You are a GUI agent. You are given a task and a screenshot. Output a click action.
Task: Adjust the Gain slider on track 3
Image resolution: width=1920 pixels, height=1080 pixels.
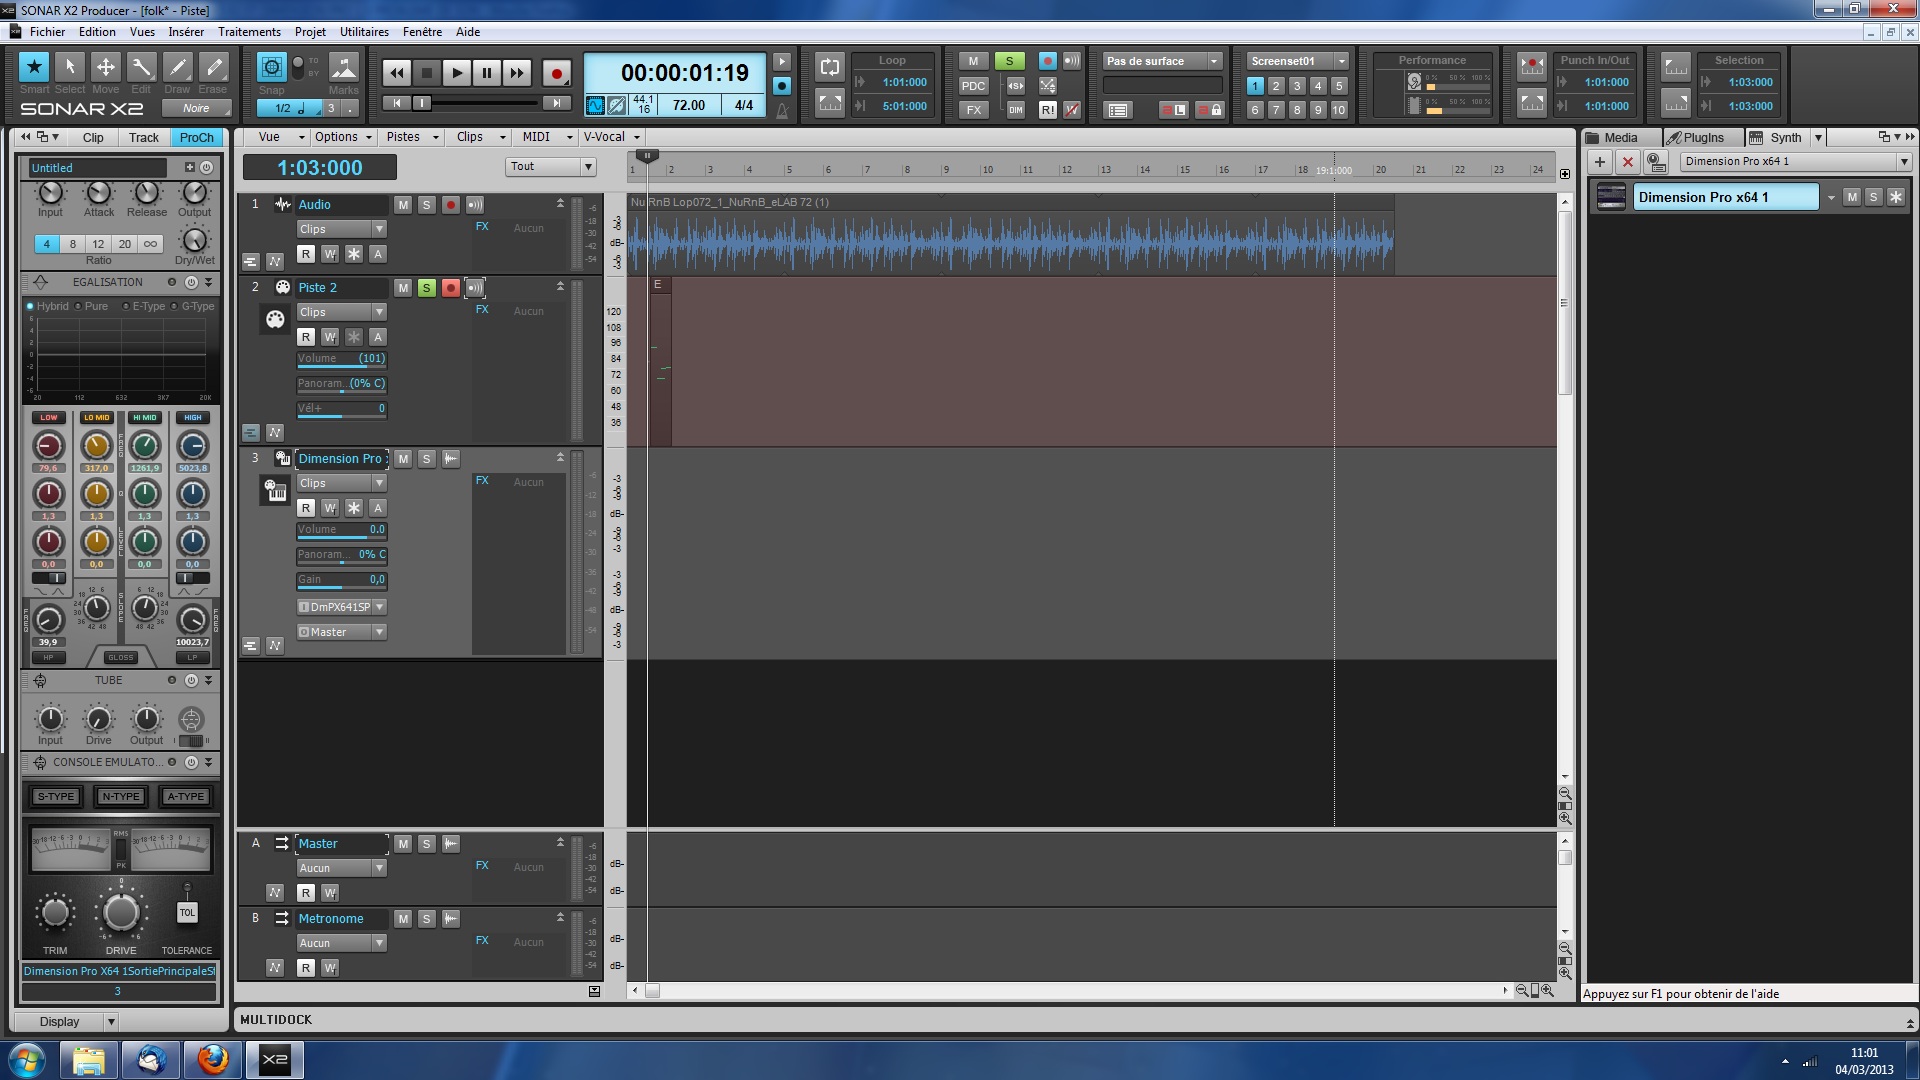pyautogui.click(x=341, y=580)
